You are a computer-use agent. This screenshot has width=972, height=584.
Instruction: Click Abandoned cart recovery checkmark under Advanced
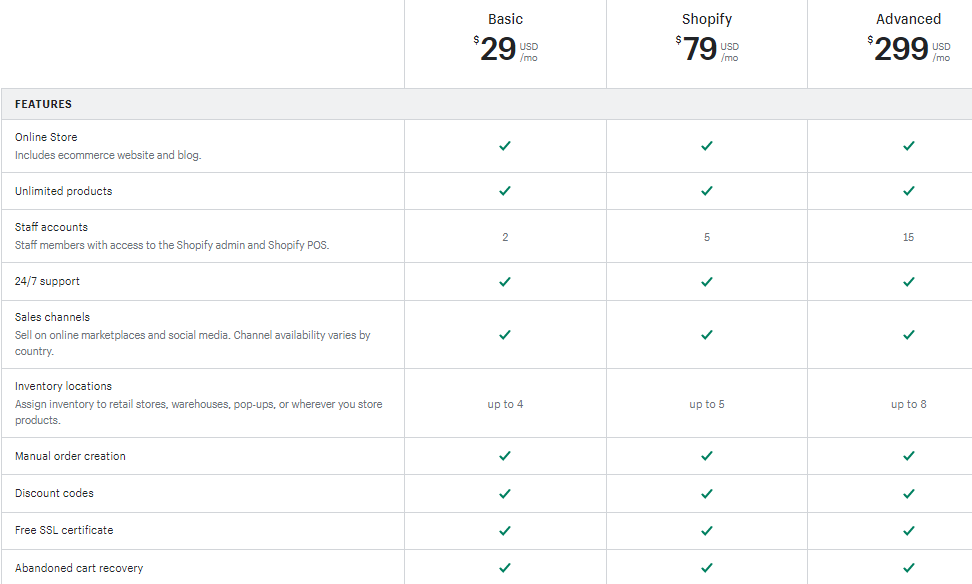coord(909,567)
